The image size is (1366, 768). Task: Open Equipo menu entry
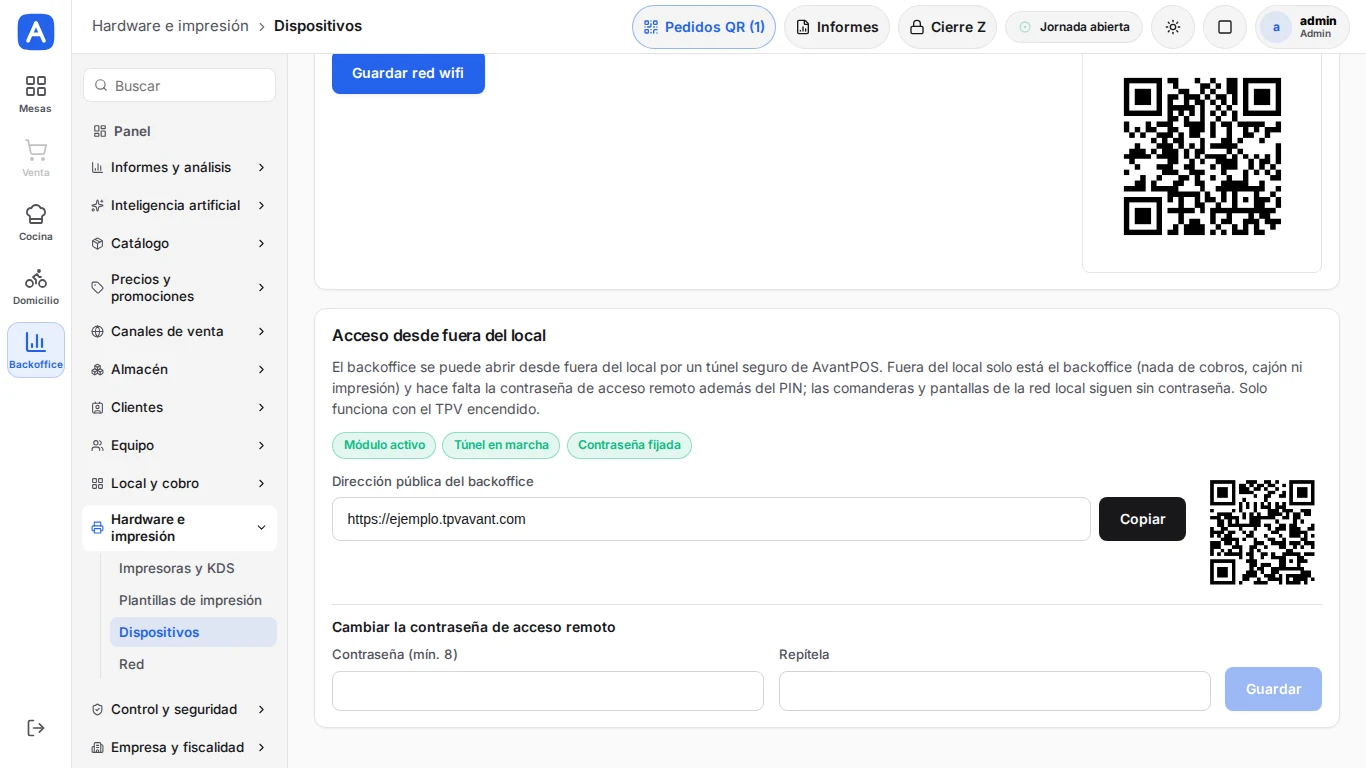click(179, 445)
